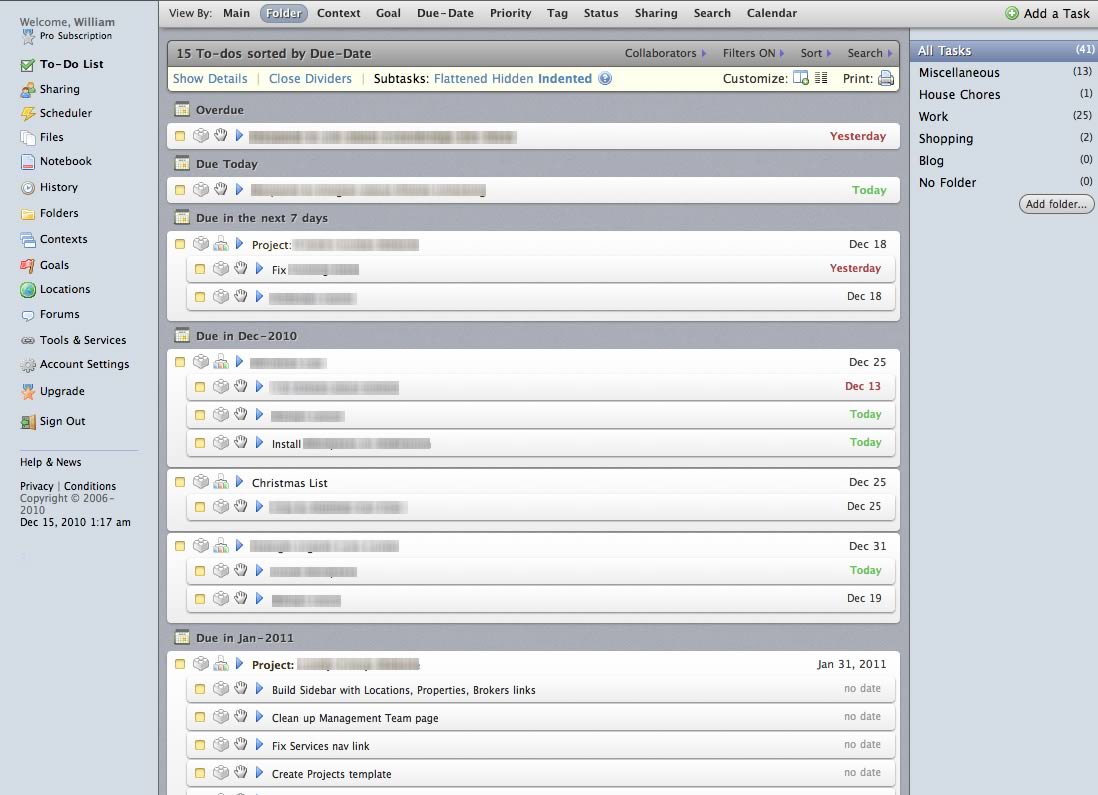Screen dimensions: 1098x795
Task: Click the Print printer icon
Action: 885,79
